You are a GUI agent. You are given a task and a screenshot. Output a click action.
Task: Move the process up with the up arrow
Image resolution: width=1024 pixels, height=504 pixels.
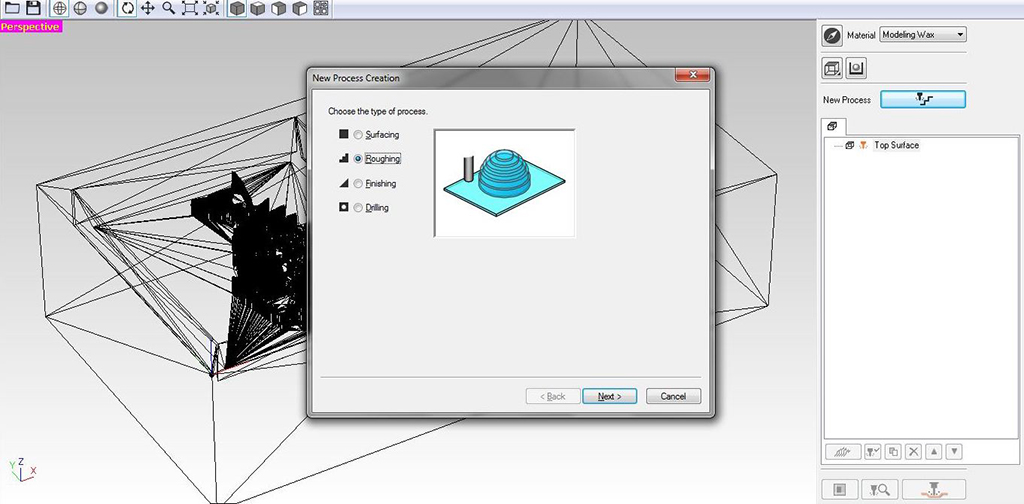(934, 452)
